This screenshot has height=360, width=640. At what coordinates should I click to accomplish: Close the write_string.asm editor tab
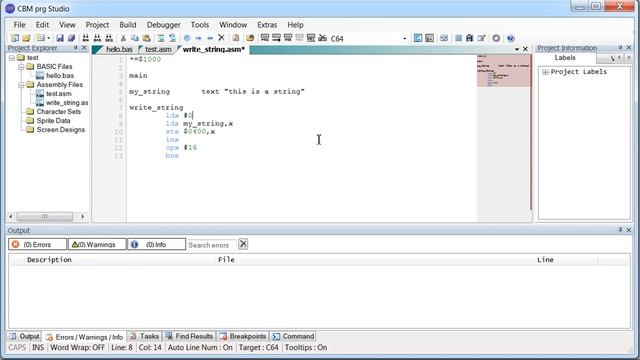click(x=525, y=49)
